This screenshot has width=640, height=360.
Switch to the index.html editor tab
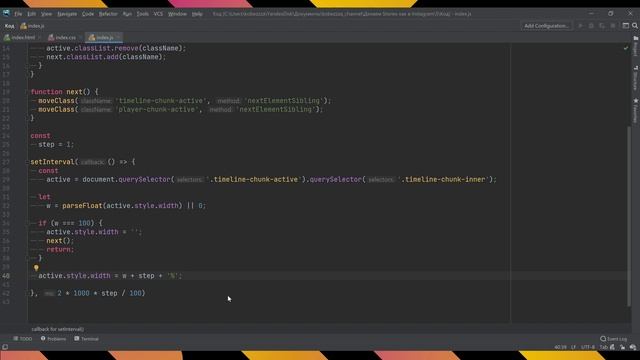coord(23,38)
